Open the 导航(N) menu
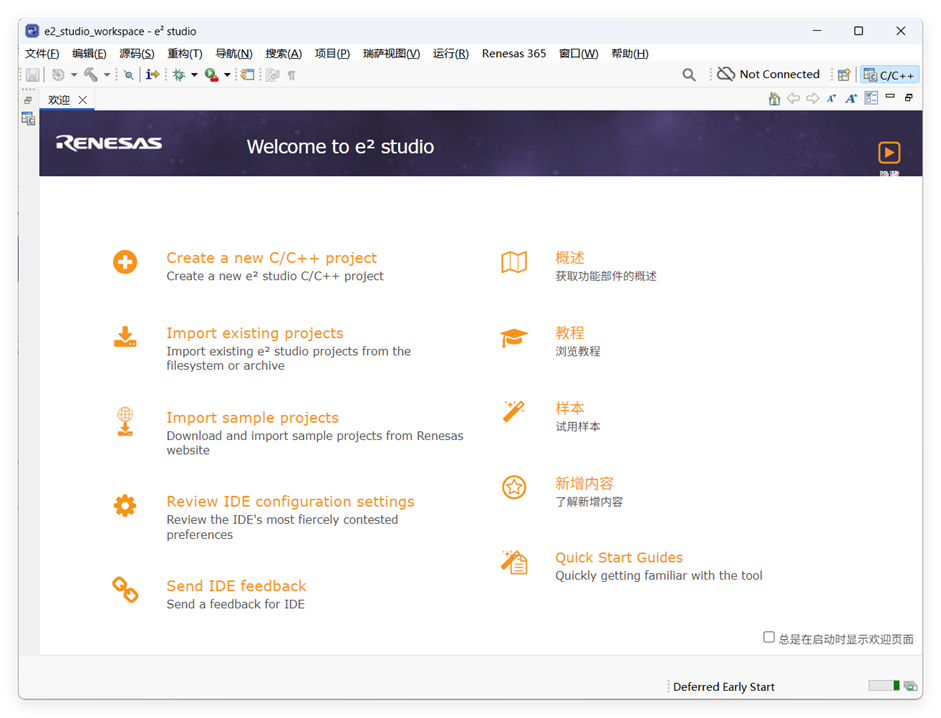This screenshot has width=941, height=718. 234,53
